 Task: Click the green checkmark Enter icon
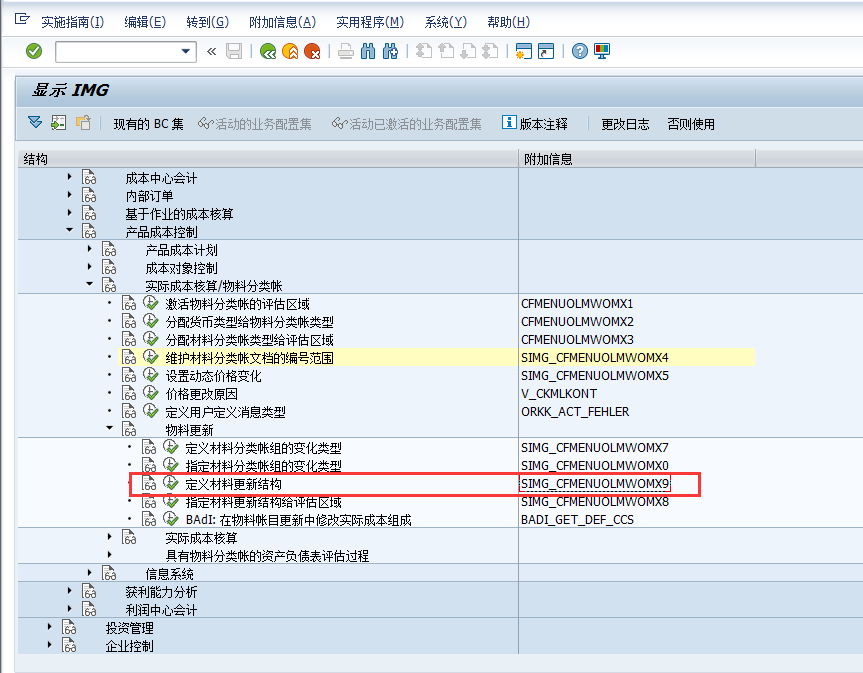tap(32, 51)
